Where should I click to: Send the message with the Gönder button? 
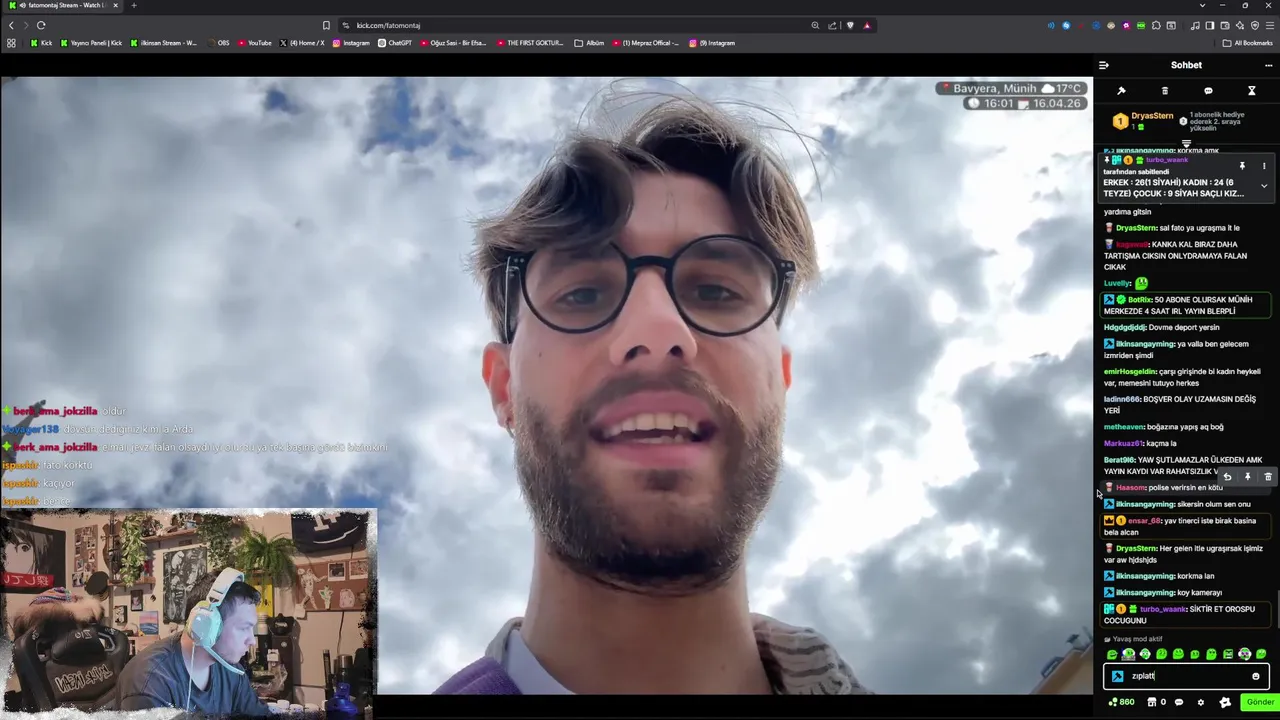click(1260, 702)
